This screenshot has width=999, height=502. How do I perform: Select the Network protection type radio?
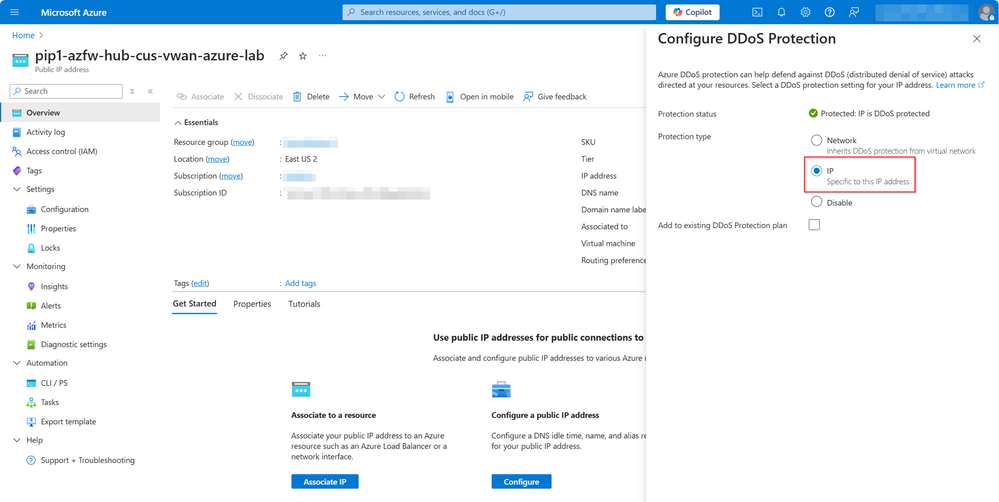[x=816, y=140]
